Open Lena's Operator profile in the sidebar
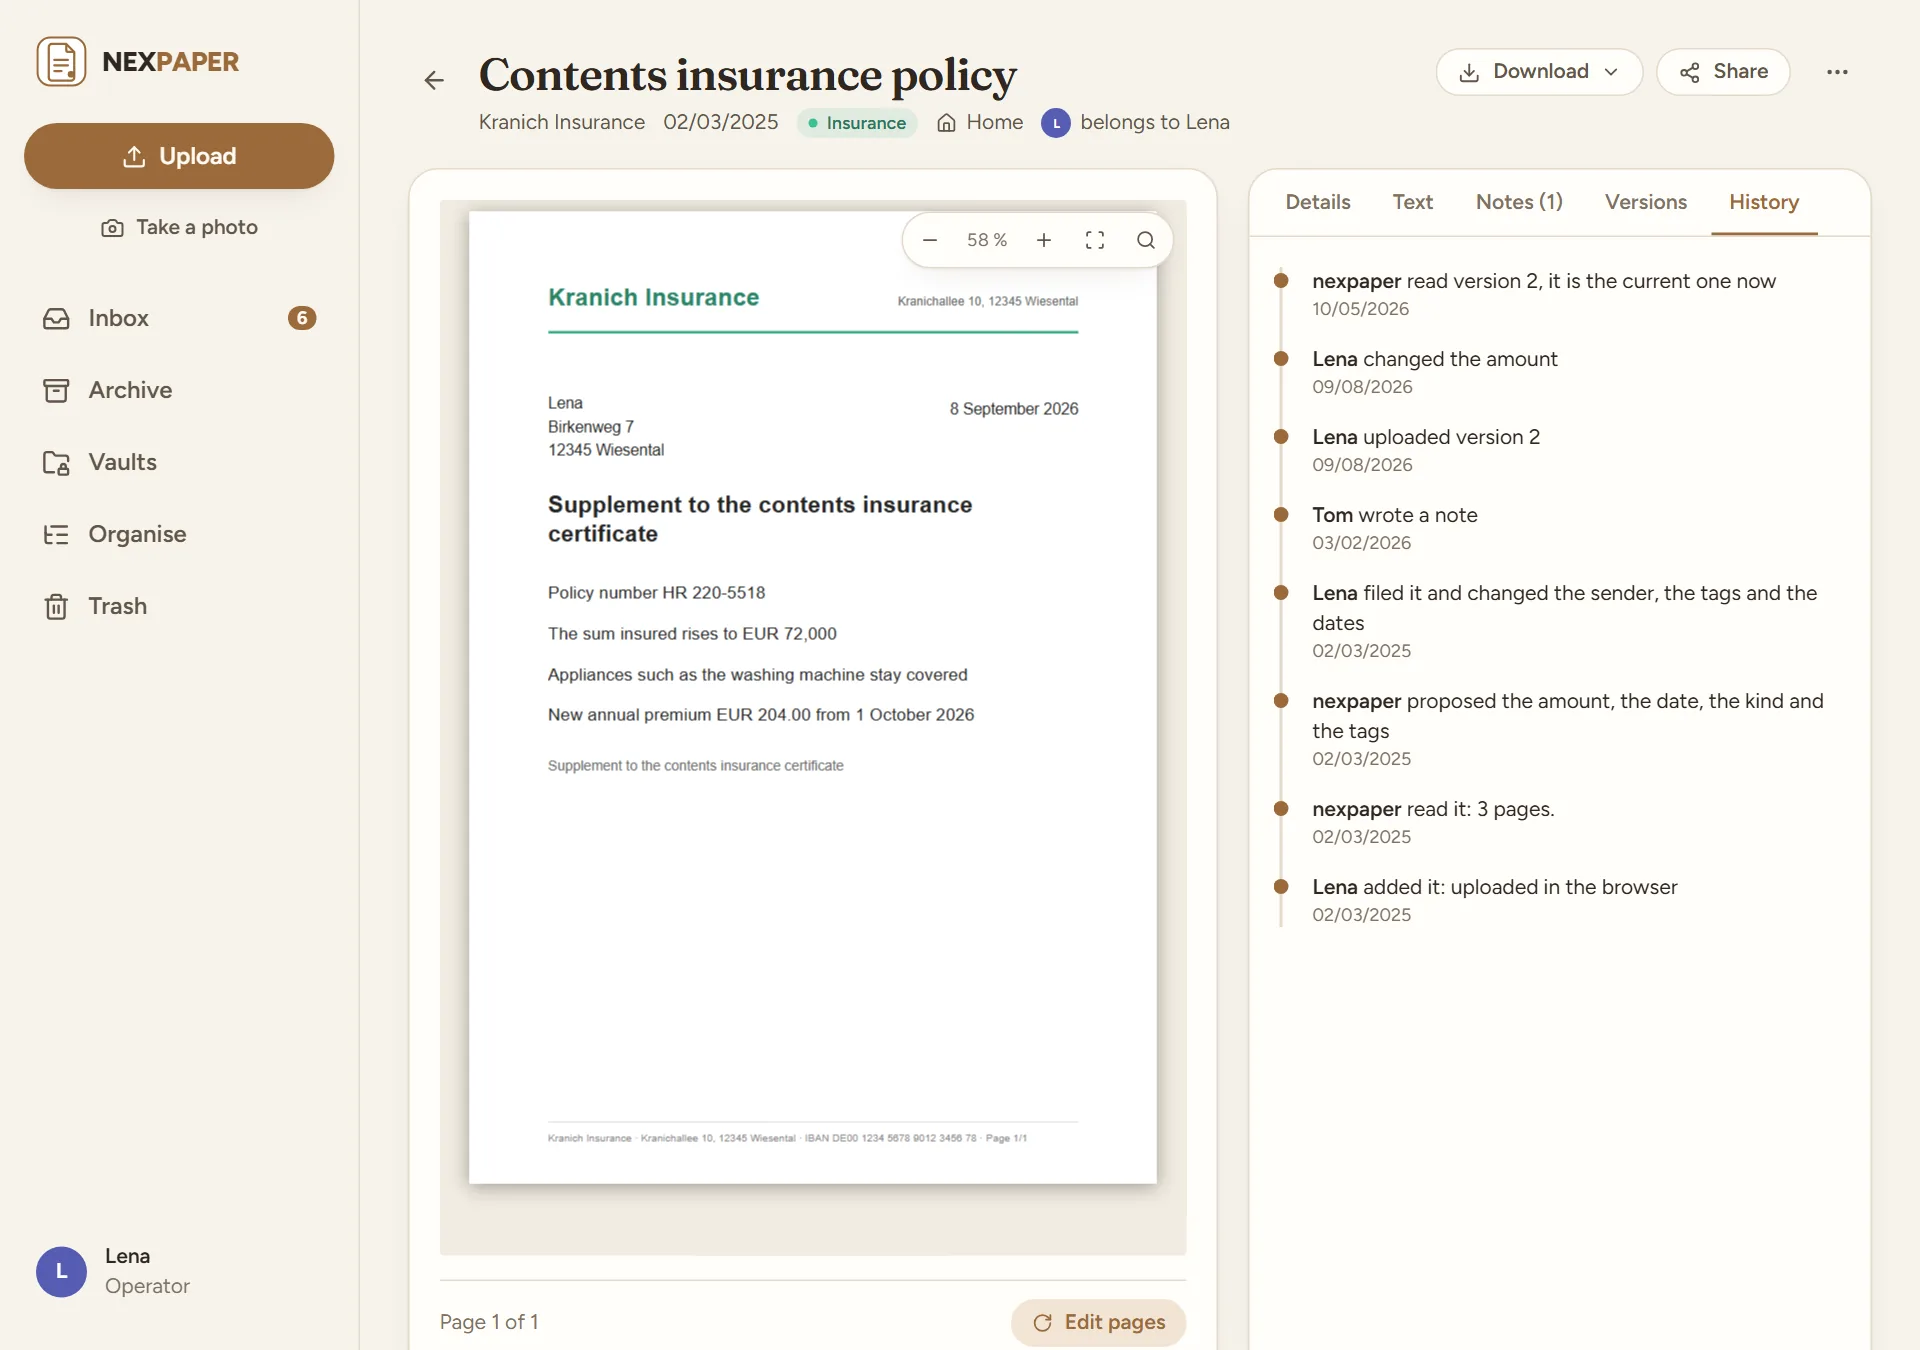The height and width of the screenshot is (1350, 1920). [x=113, y=1271]
